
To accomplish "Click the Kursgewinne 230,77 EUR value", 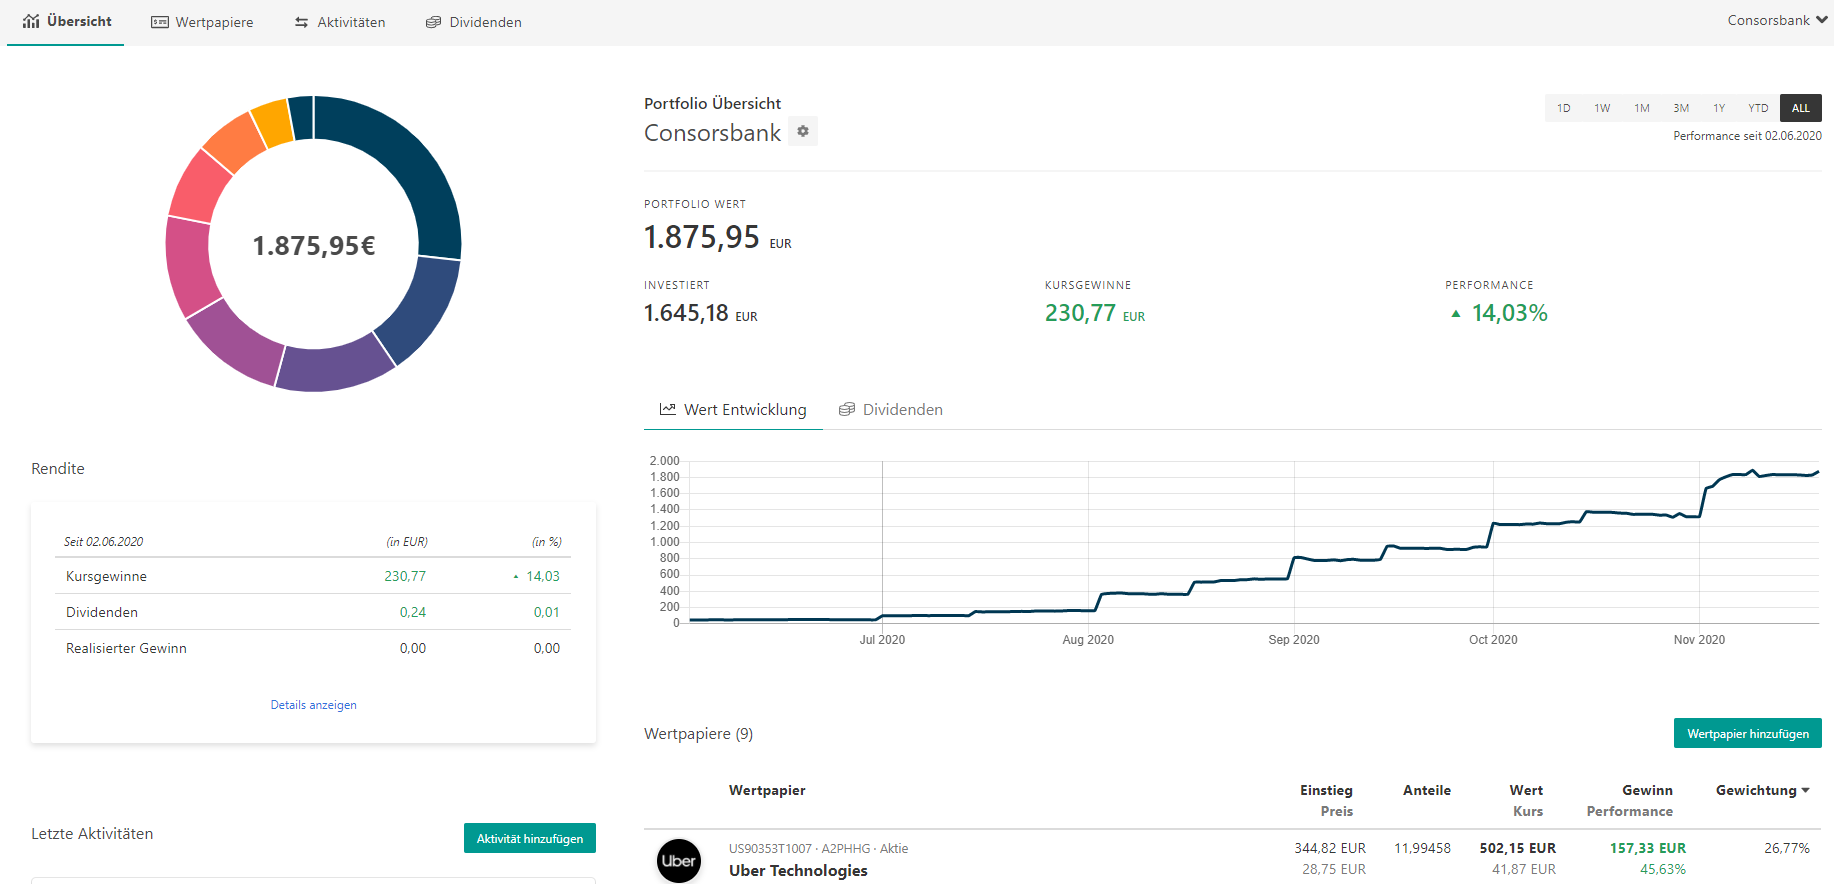I will [1095, 313].
